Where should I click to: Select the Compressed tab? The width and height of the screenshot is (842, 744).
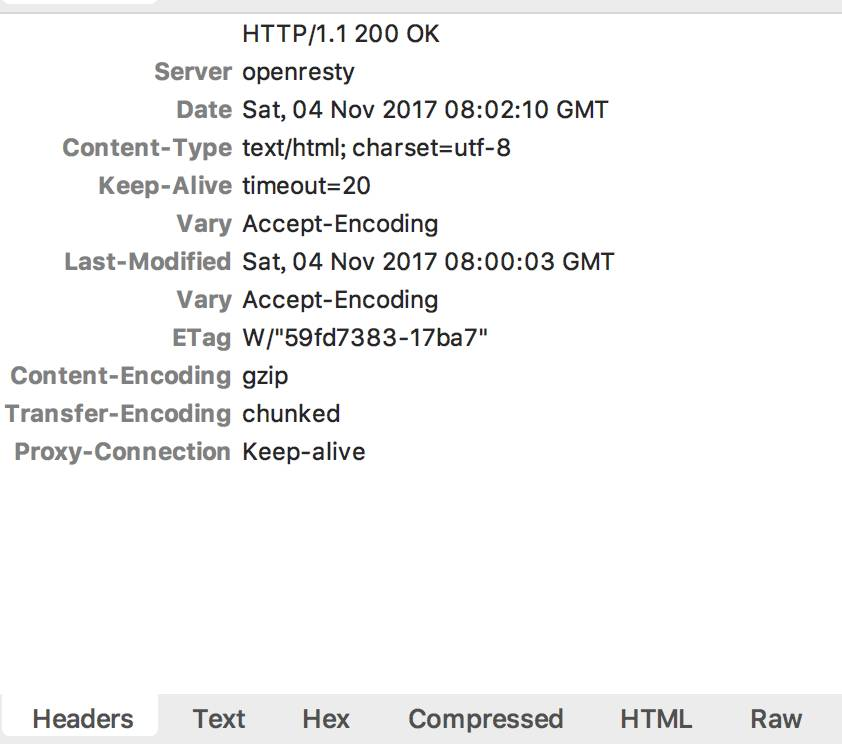(x=485, y=719)
